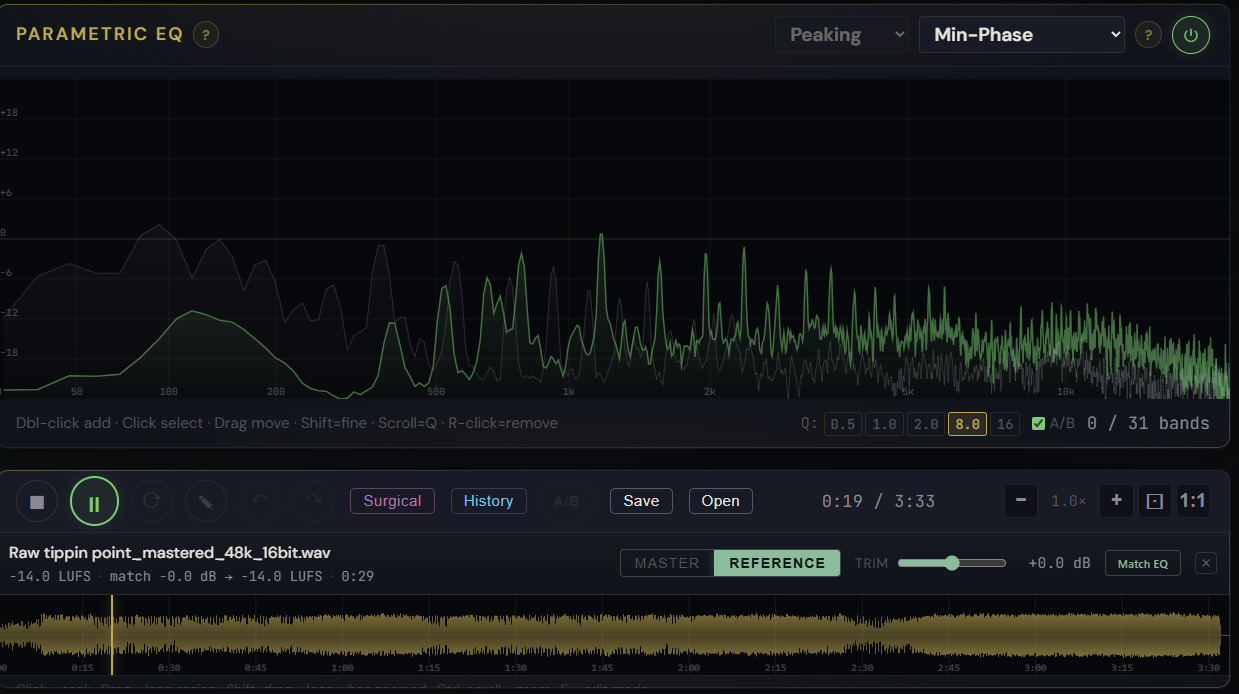The height and width of the screenshot is (694, 1239).
Task: Click the loop/reload circular arrow icon
Action: point(152,501)
